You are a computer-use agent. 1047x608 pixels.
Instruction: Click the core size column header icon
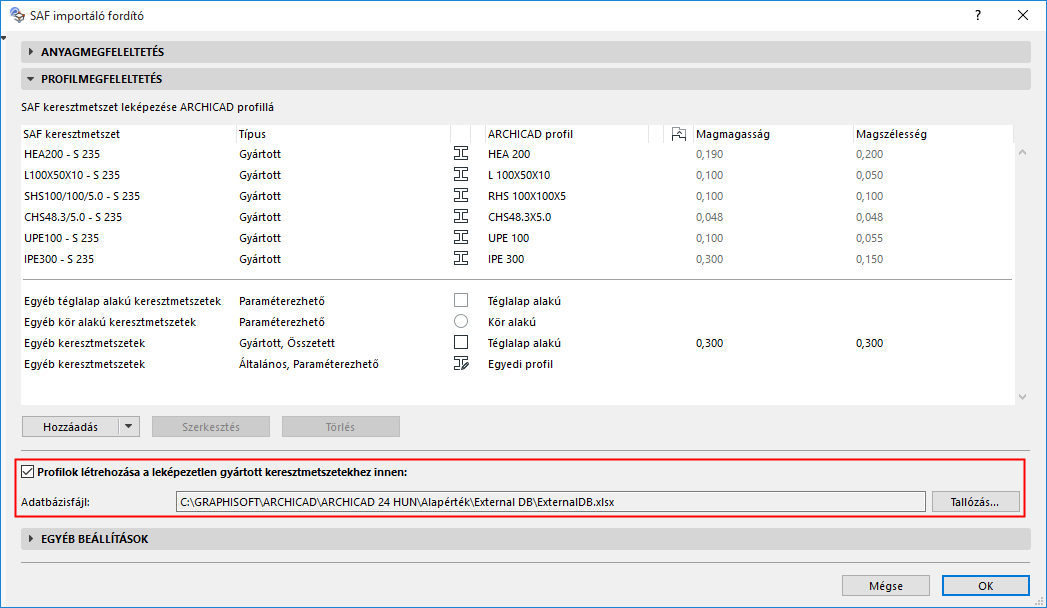[x=678, y=134]
